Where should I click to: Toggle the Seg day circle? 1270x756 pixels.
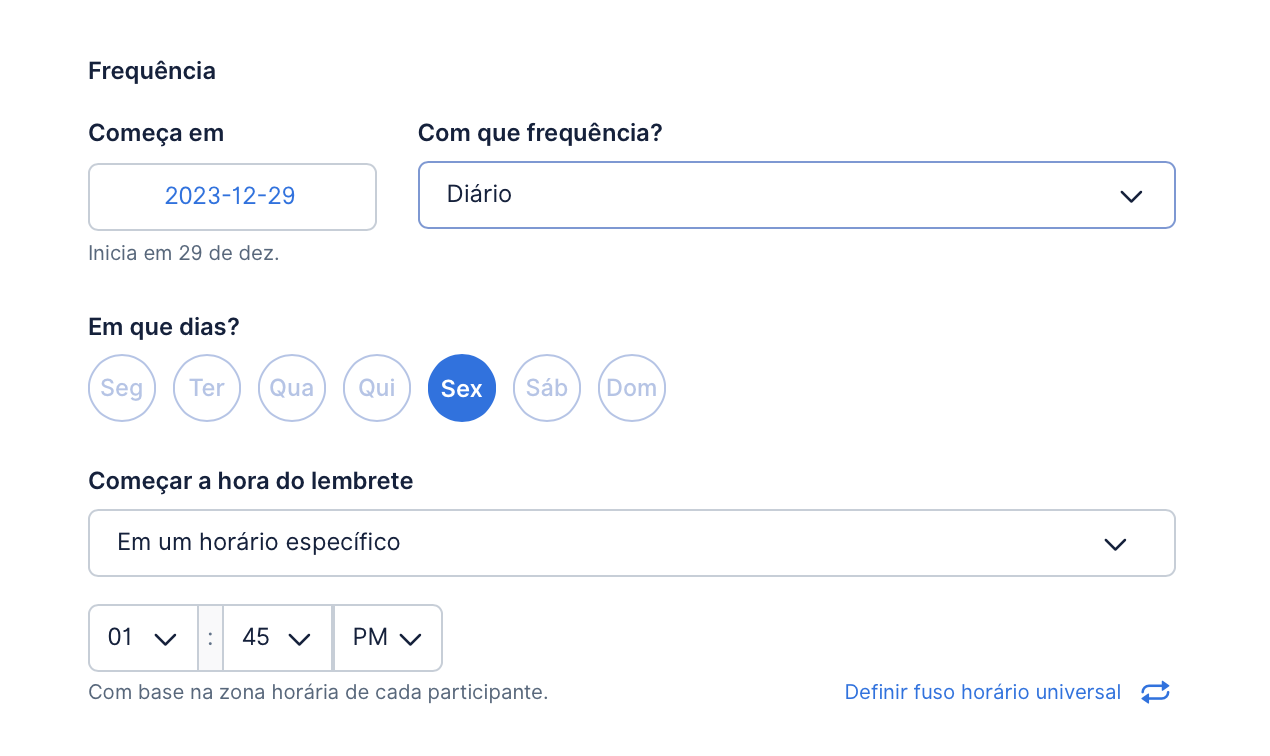[122, 388]
